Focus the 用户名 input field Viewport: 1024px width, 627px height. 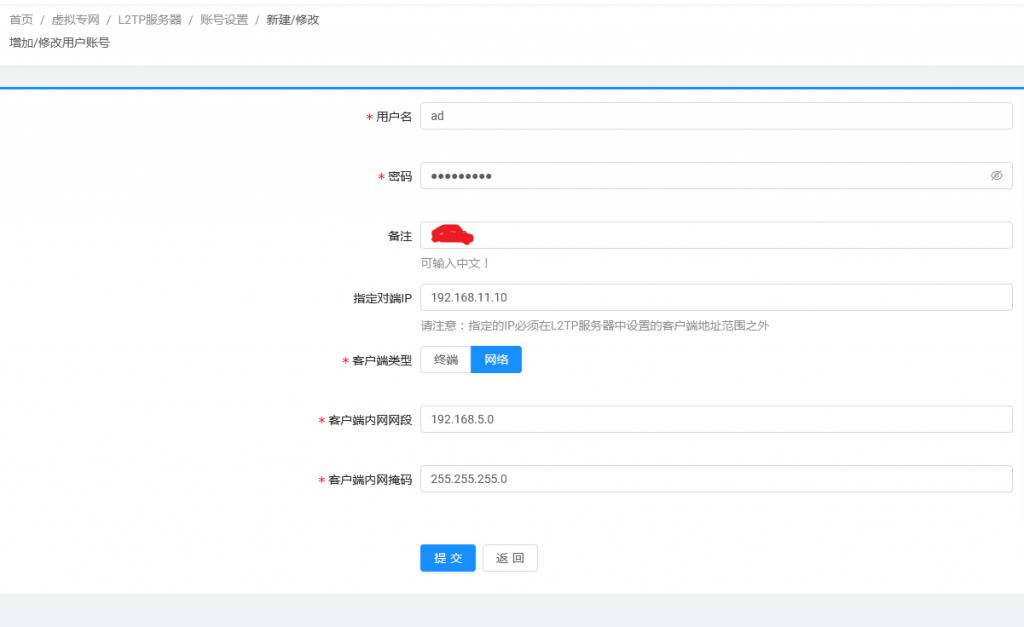click(x=716, y=116)
